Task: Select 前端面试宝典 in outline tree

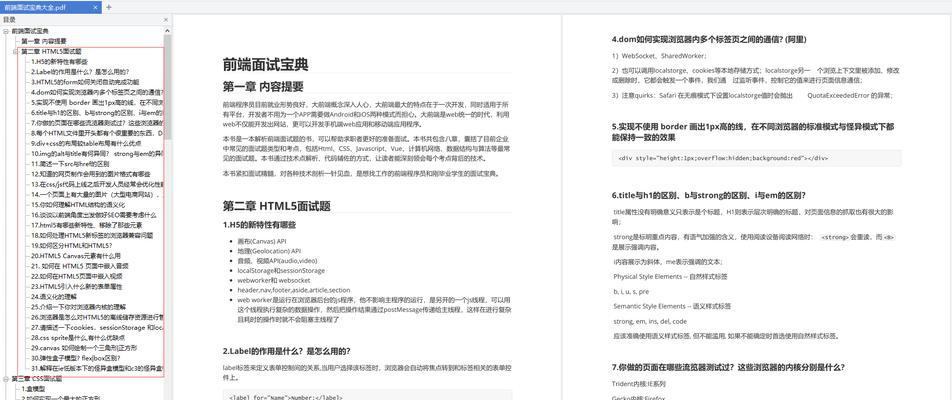Action: coord(30,31)
